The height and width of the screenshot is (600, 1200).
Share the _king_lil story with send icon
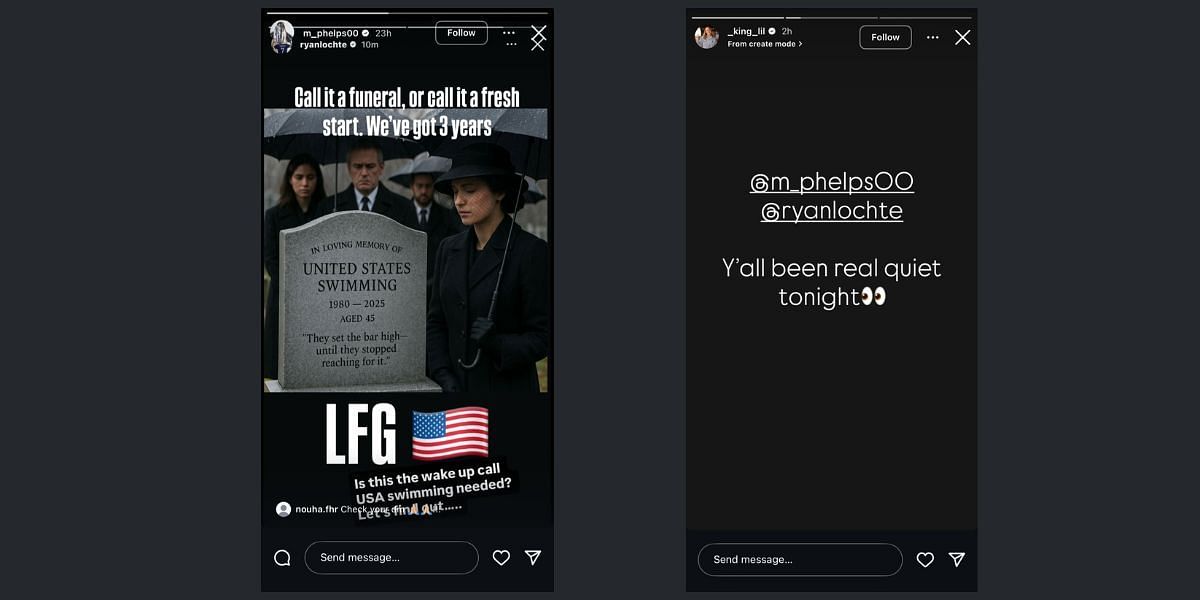point(957,560)
